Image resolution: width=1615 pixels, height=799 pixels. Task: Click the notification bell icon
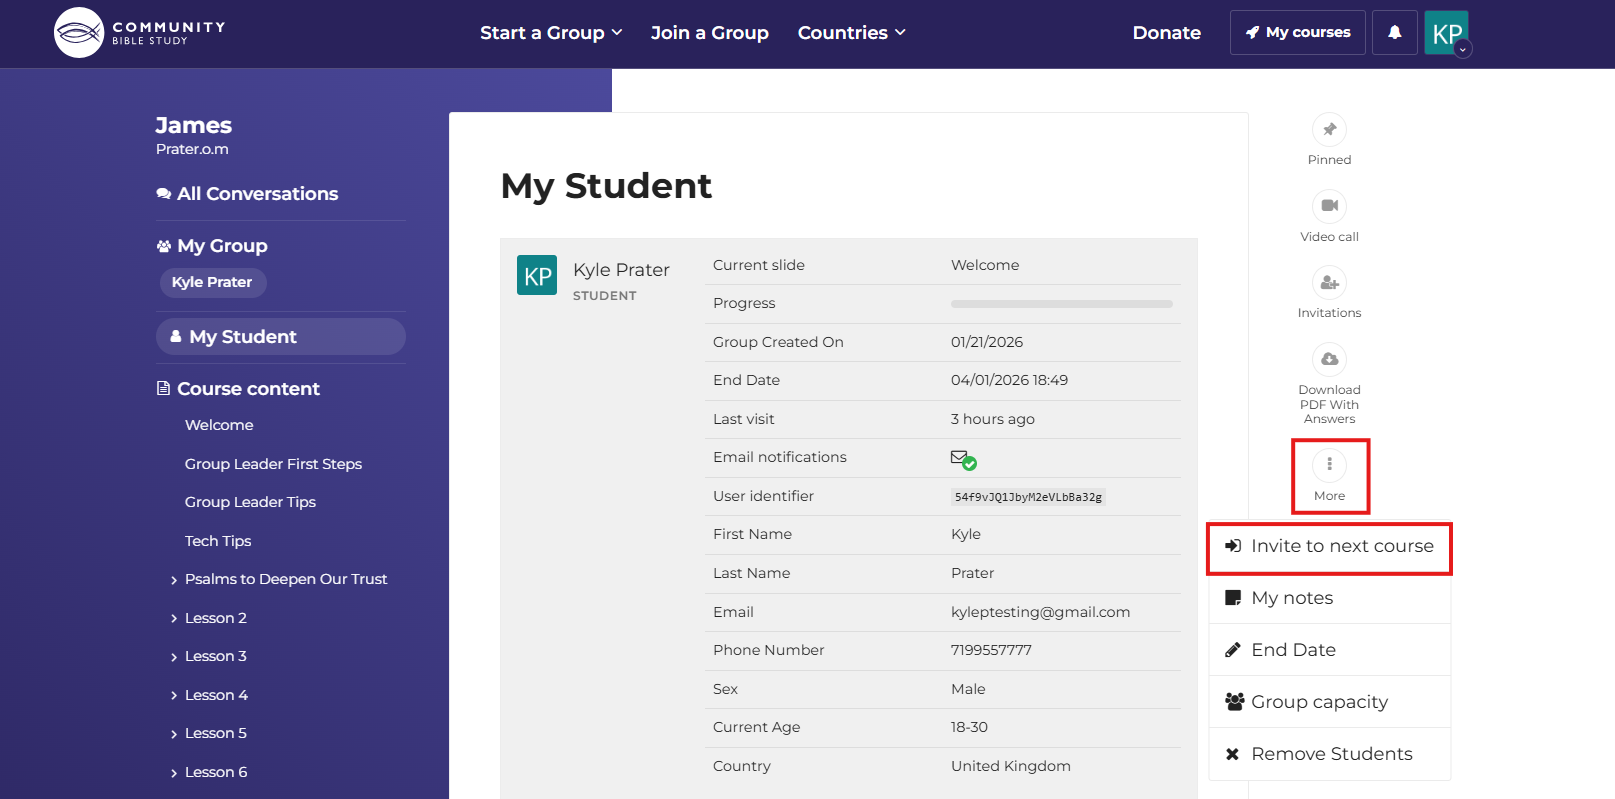tap(1394, 32)
